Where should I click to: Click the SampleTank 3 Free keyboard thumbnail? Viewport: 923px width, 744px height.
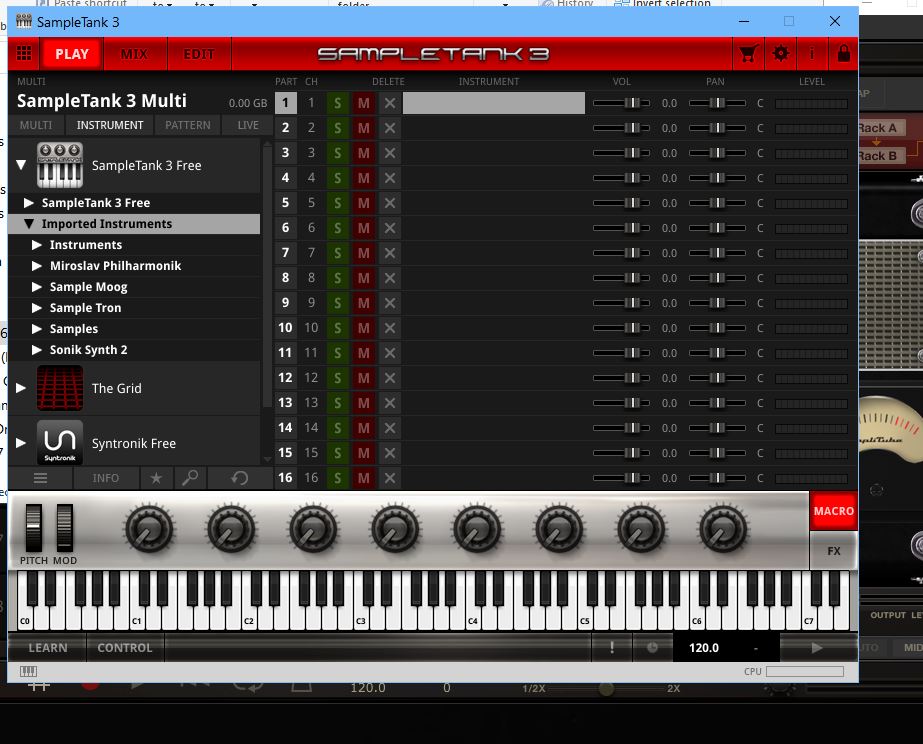(59, 165)
